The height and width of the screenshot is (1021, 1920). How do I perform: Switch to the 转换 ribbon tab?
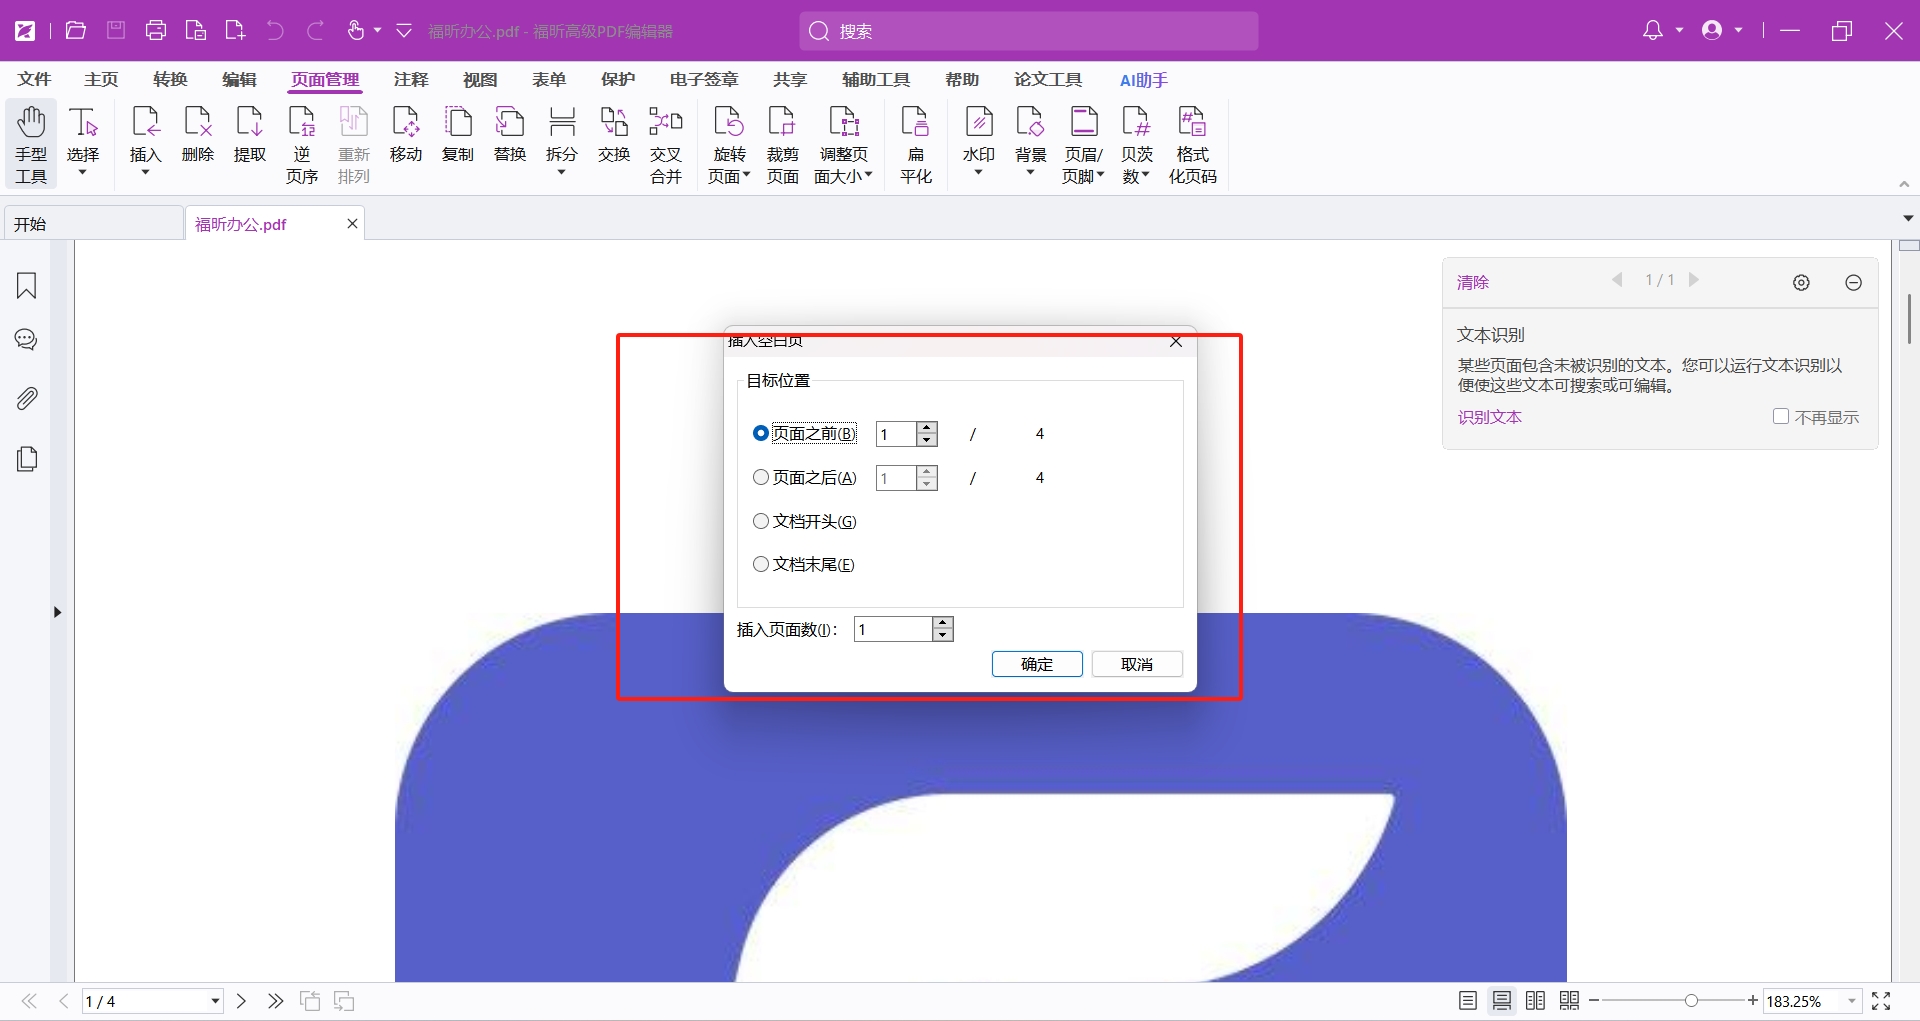170,79
